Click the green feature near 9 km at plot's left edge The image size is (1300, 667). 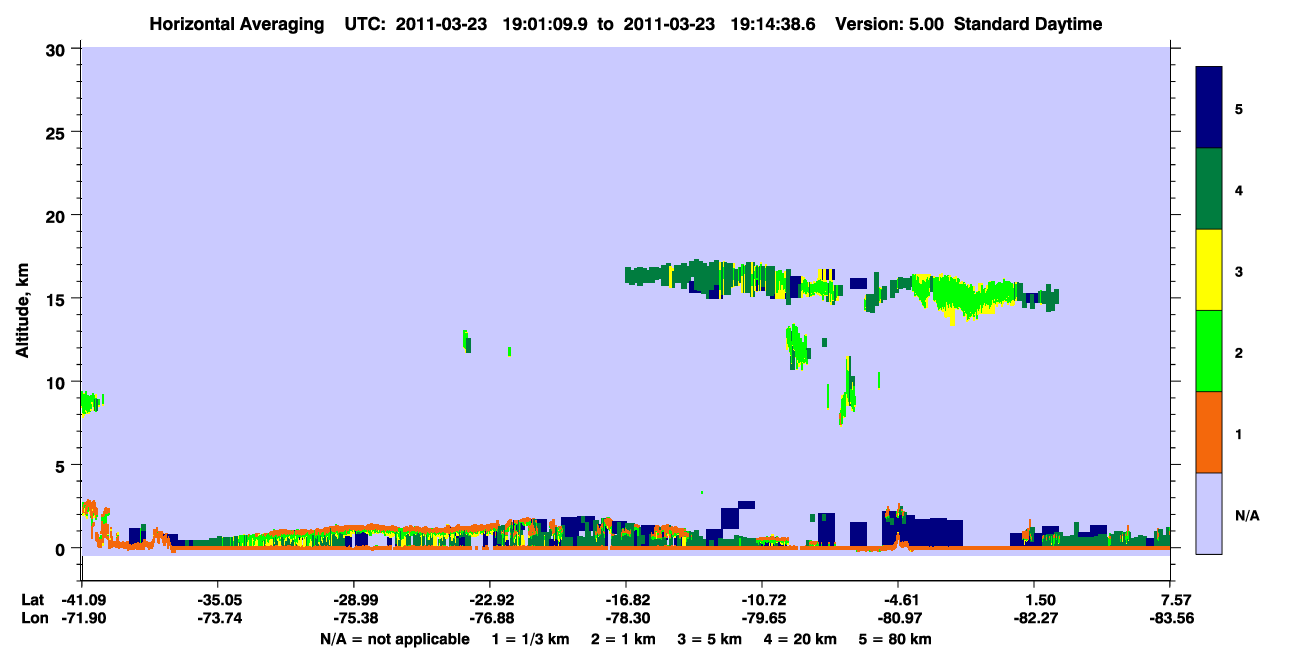pos(91,402)
